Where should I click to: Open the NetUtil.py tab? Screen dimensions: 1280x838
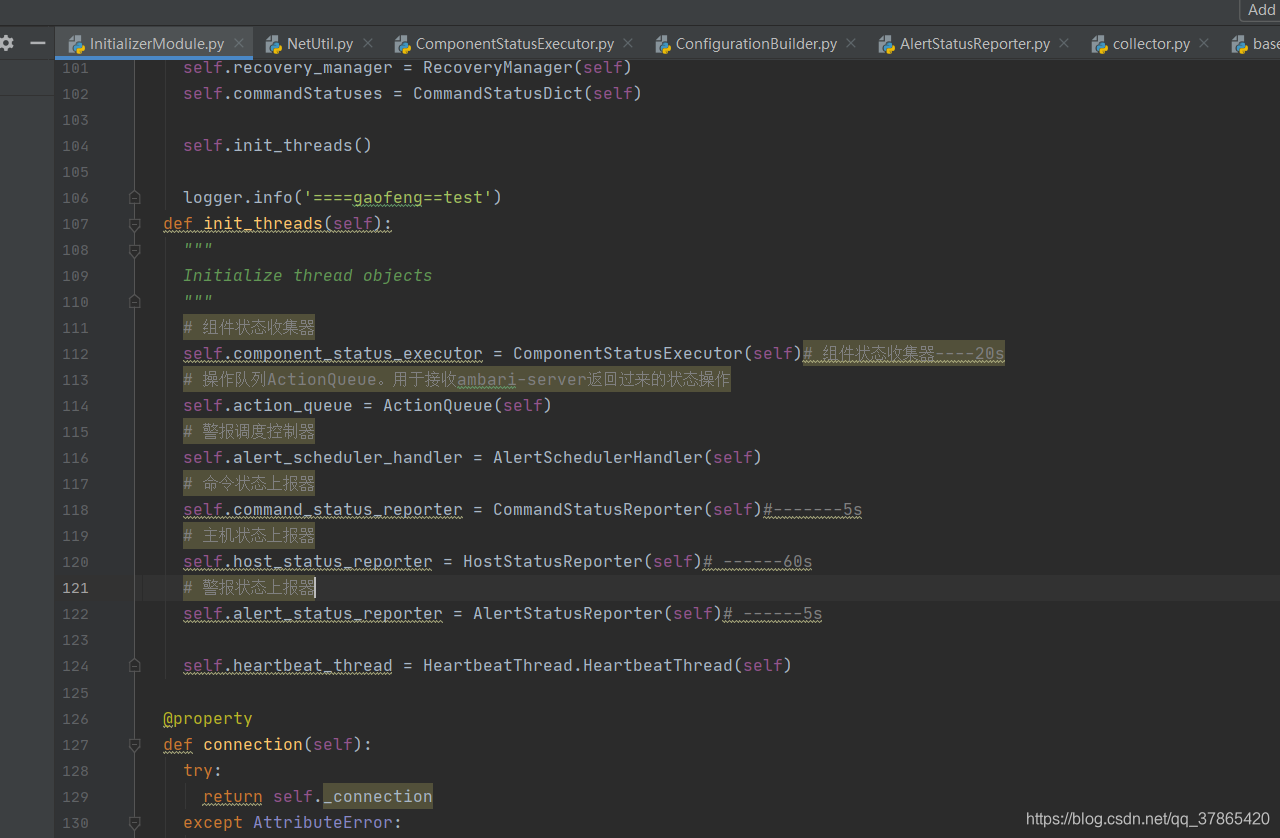pos(319,44)
